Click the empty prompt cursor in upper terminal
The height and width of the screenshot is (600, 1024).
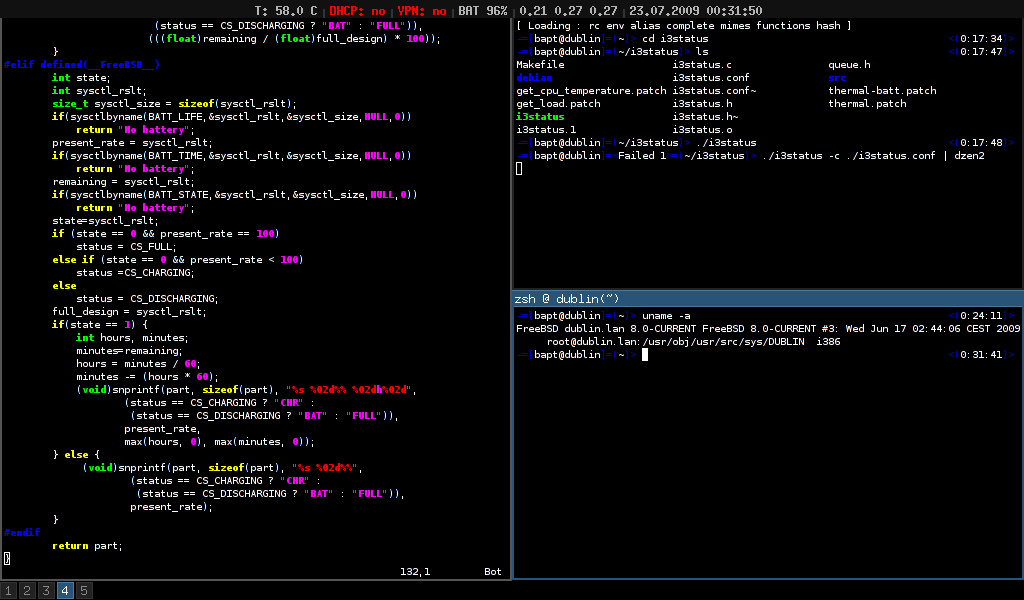click(x=519, y=168)
